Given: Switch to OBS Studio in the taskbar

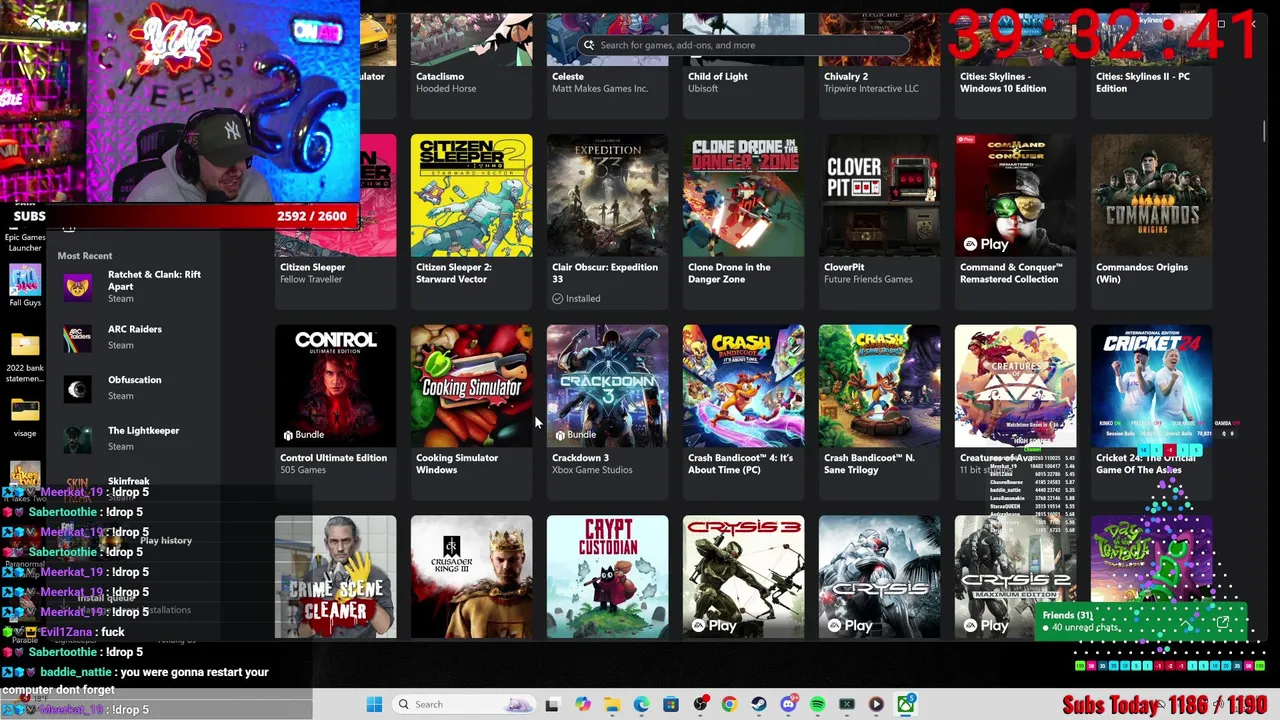Looking at the screenshot, I should tap(700, 704).
